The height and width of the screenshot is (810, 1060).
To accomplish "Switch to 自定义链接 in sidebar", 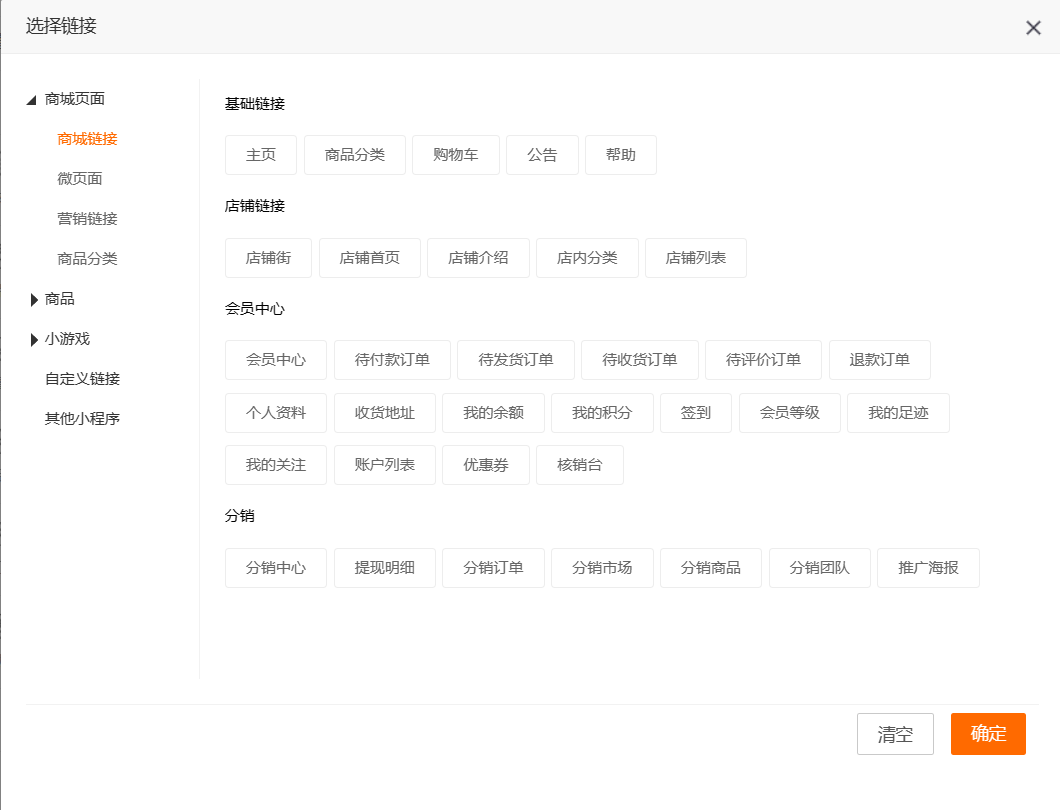I will [82, 379].
